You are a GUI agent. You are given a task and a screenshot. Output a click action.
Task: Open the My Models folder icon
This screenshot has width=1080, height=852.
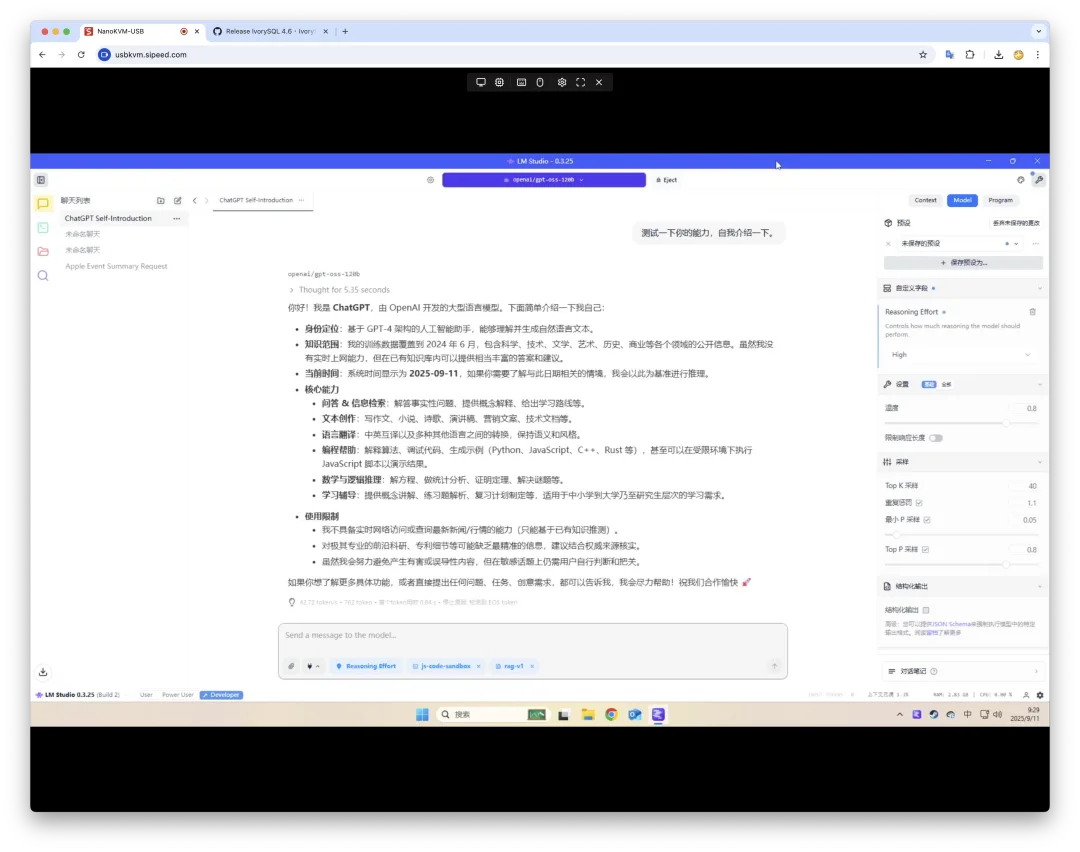click(x=43, y=251)
